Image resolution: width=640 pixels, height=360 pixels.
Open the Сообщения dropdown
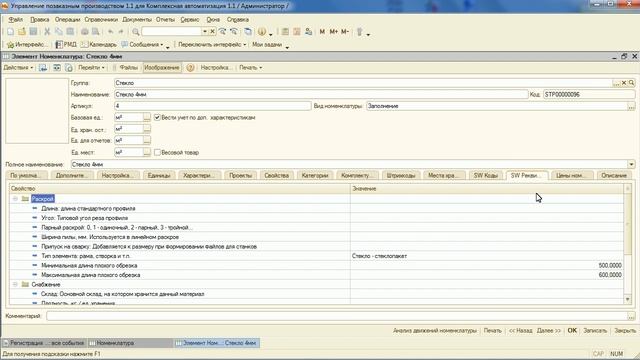click(143, 44)
